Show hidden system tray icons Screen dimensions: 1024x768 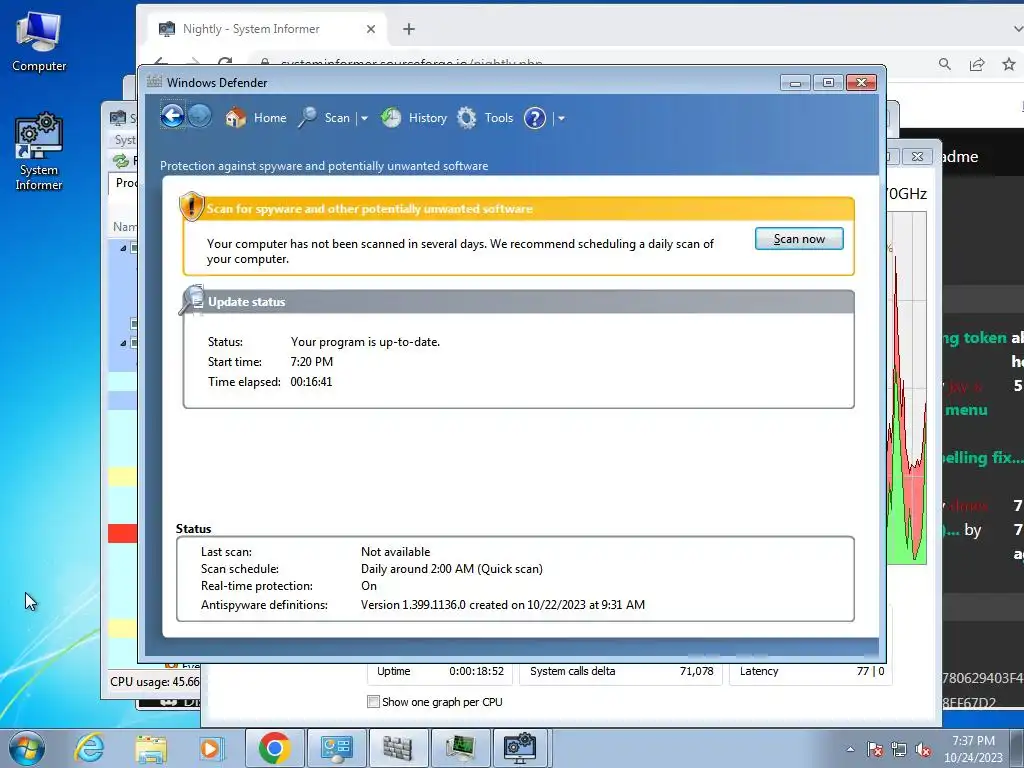tap(850, 749)
